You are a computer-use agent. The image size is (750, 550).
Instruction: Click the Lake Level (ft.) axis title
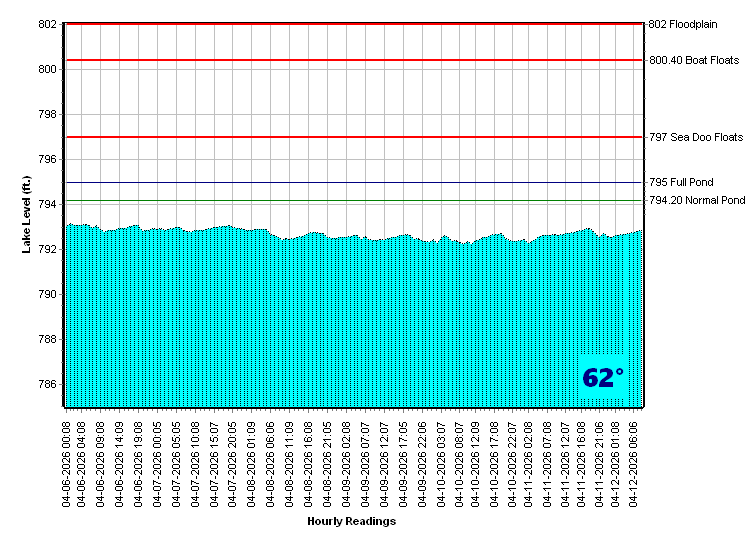[x=27, y=214]
